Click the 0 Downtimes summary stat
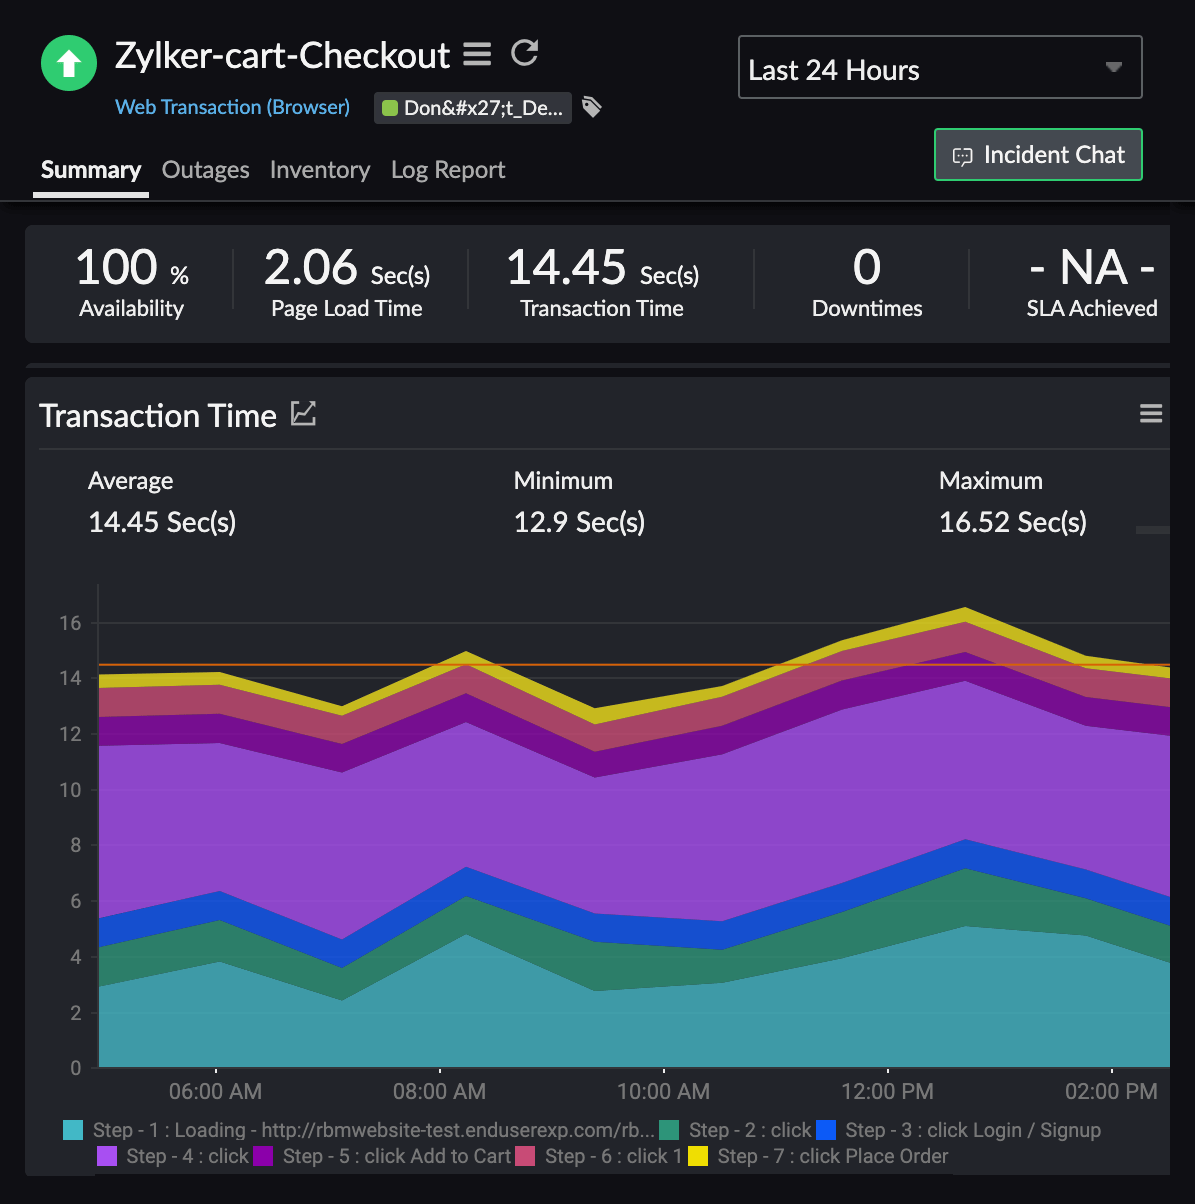Viewport: 1195px width, 1204px height. click(x=866, y=283)
